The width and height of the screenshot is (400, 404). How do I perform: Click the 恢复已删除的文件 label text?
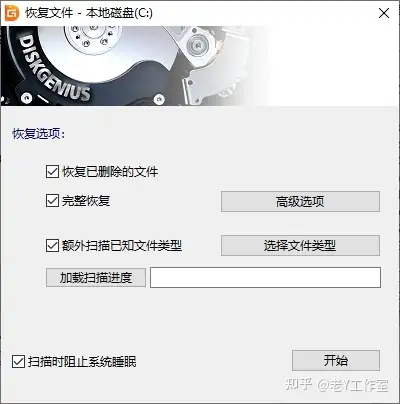[110, 172]
